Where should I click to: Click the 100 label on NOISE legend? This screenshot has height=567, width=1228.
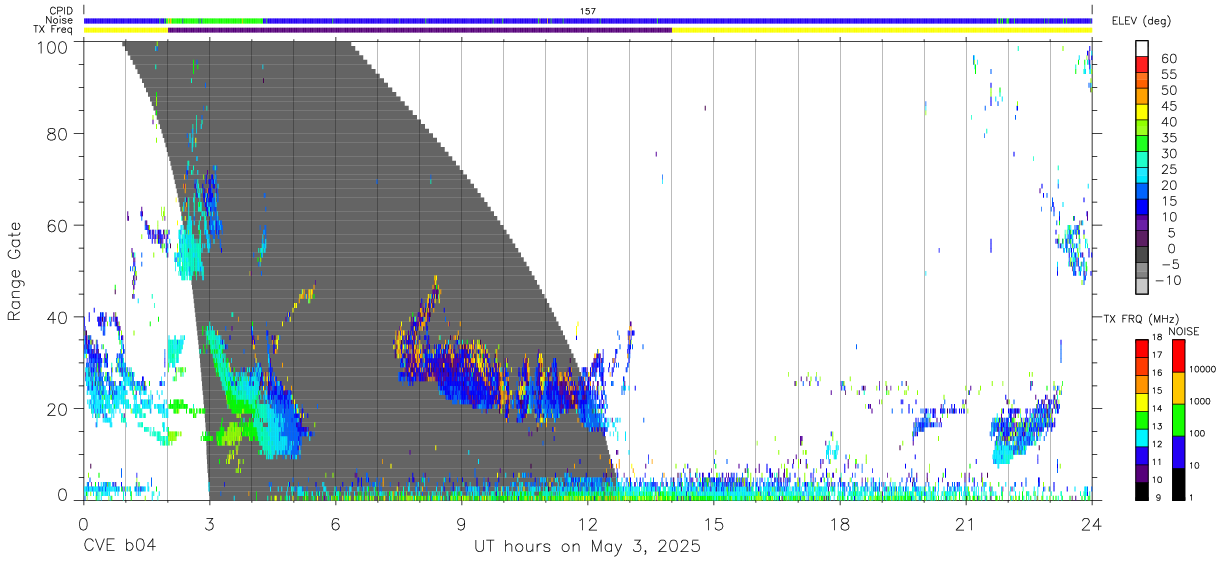[1195, 433]
